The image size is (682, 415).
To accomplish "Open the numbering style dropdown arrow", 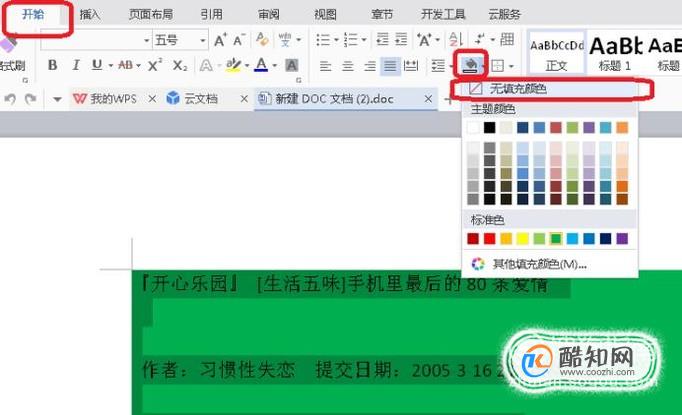I will (364, 40).
